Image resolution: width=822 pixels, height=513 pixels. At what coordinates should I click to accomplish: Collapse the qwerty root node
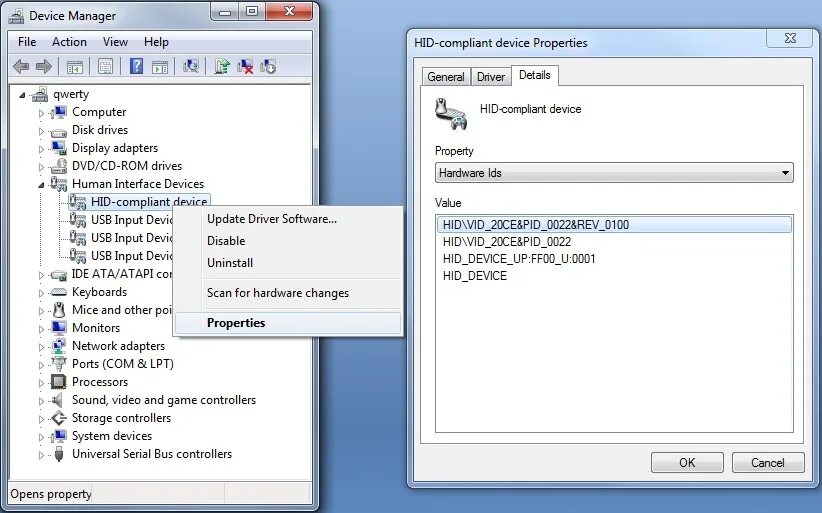[x=22, y=95]
